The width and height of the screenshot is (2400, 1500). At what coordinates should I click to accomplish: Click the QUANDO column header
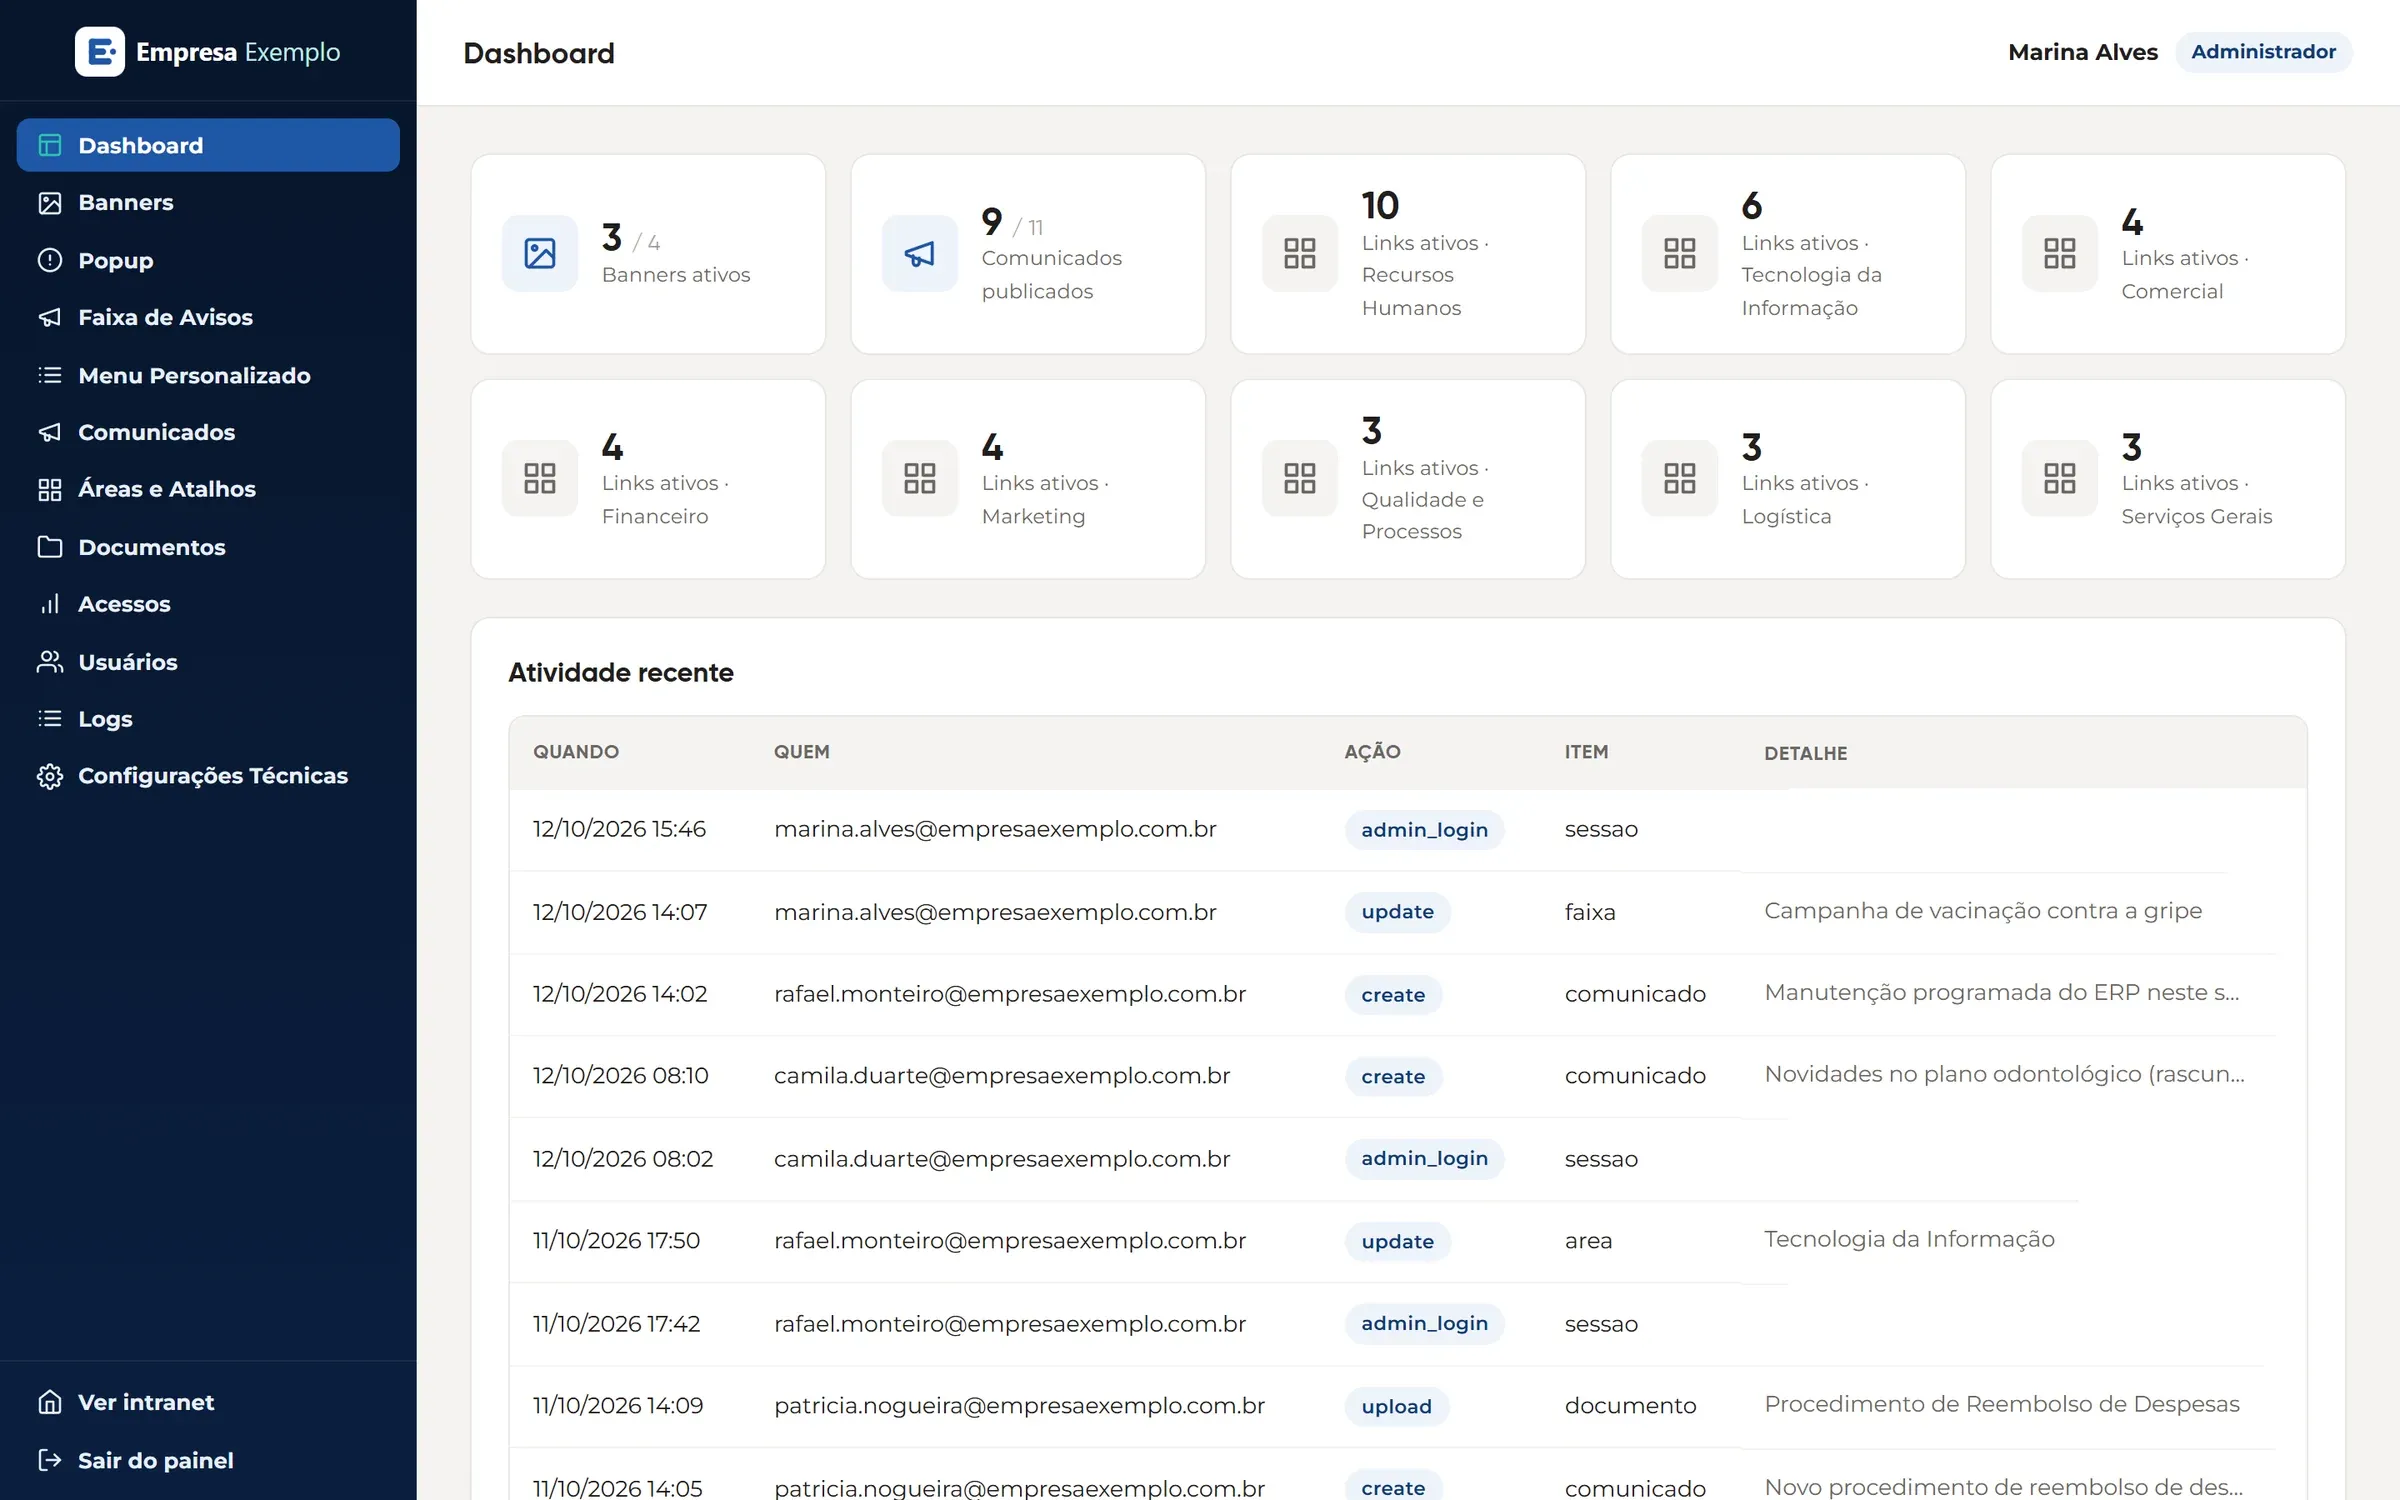coord(576,752)
